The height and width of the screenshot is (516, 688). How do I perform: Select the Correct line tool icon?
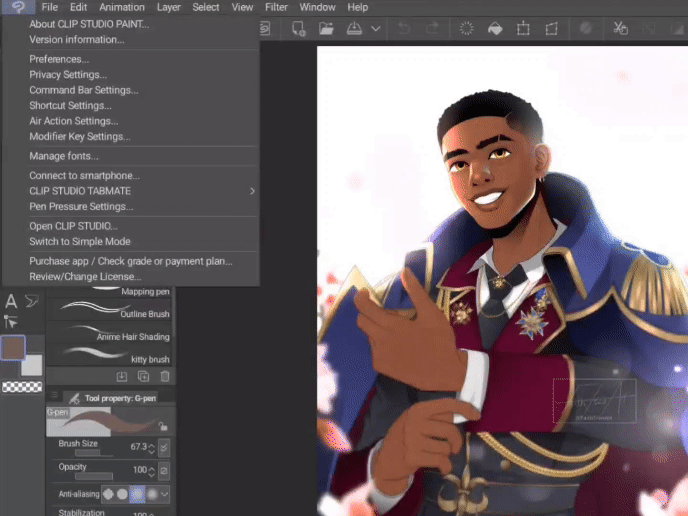click(11, 322)
